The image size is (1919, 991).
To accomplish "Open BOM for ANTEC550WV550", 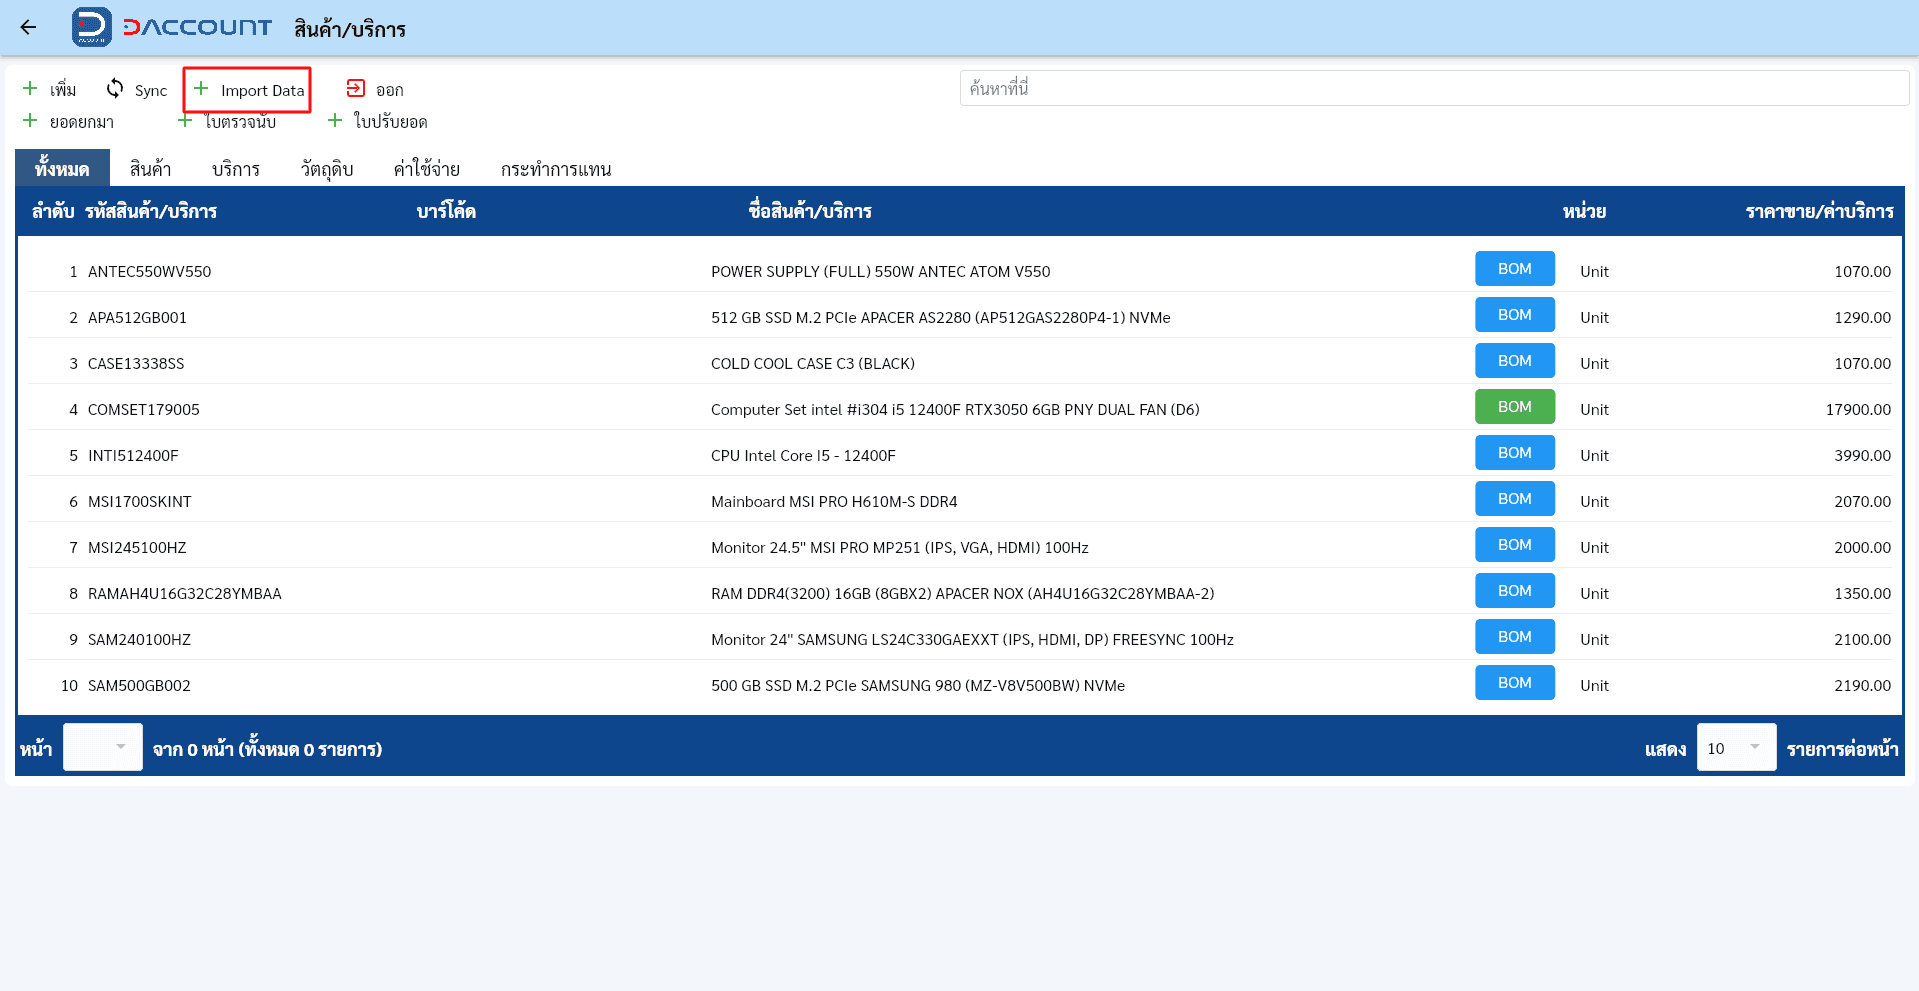I will [1515, 269].
